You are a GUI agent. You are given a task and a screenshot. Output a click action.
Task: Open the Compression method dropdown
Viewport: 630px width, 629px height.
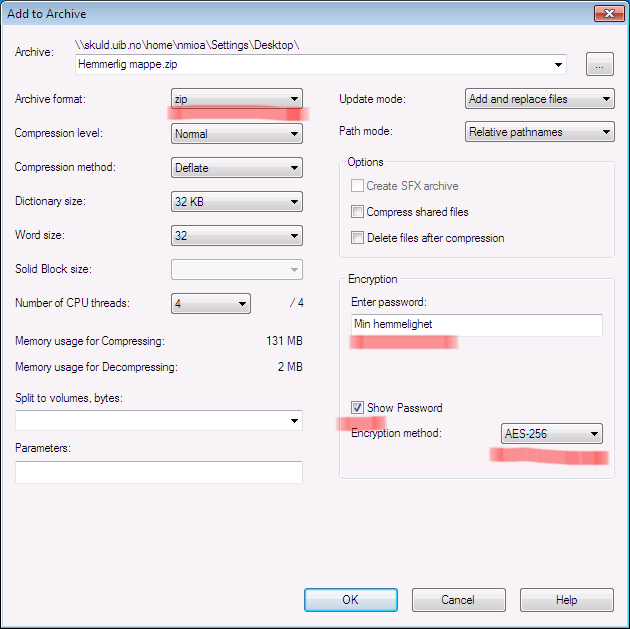click(x=236, y=168)
